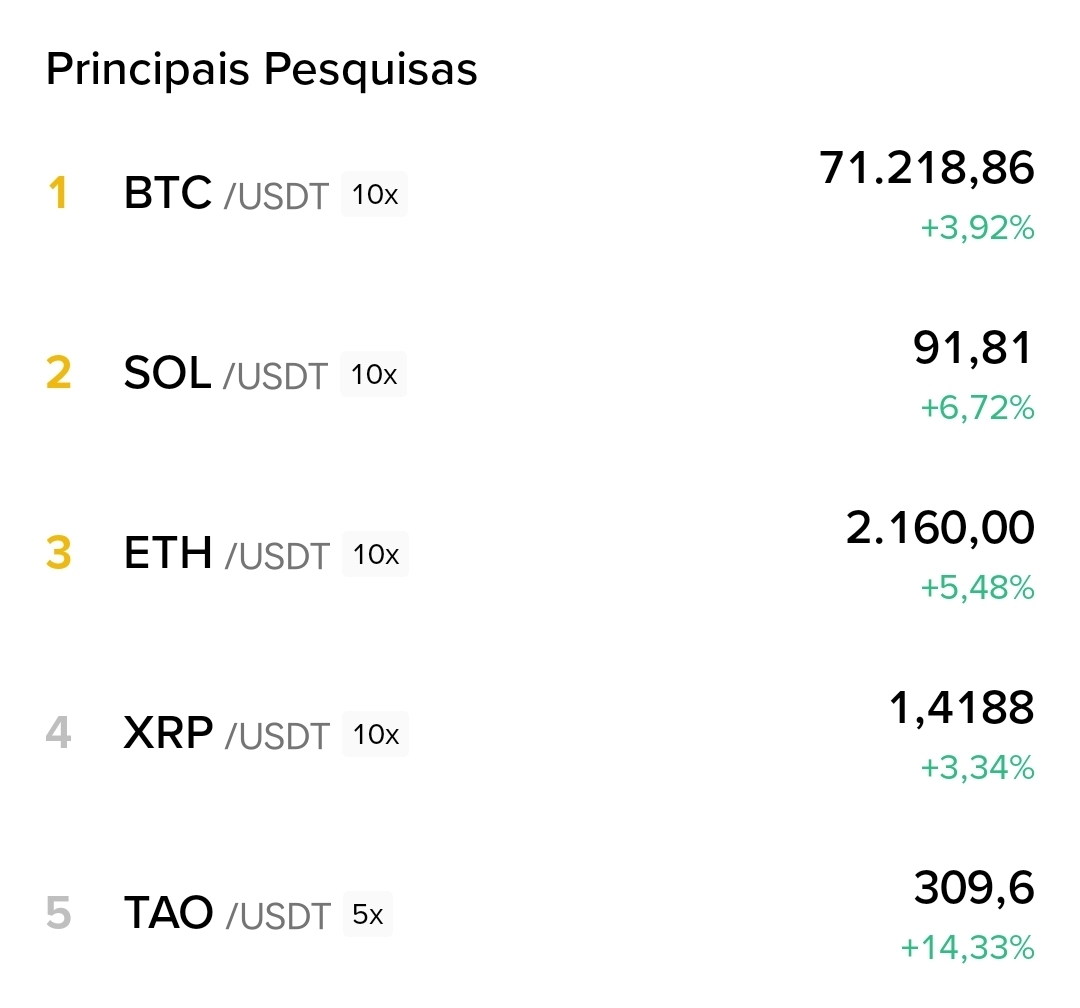Select rank number 5 in the list
1080x1008 pixels.
58,913
